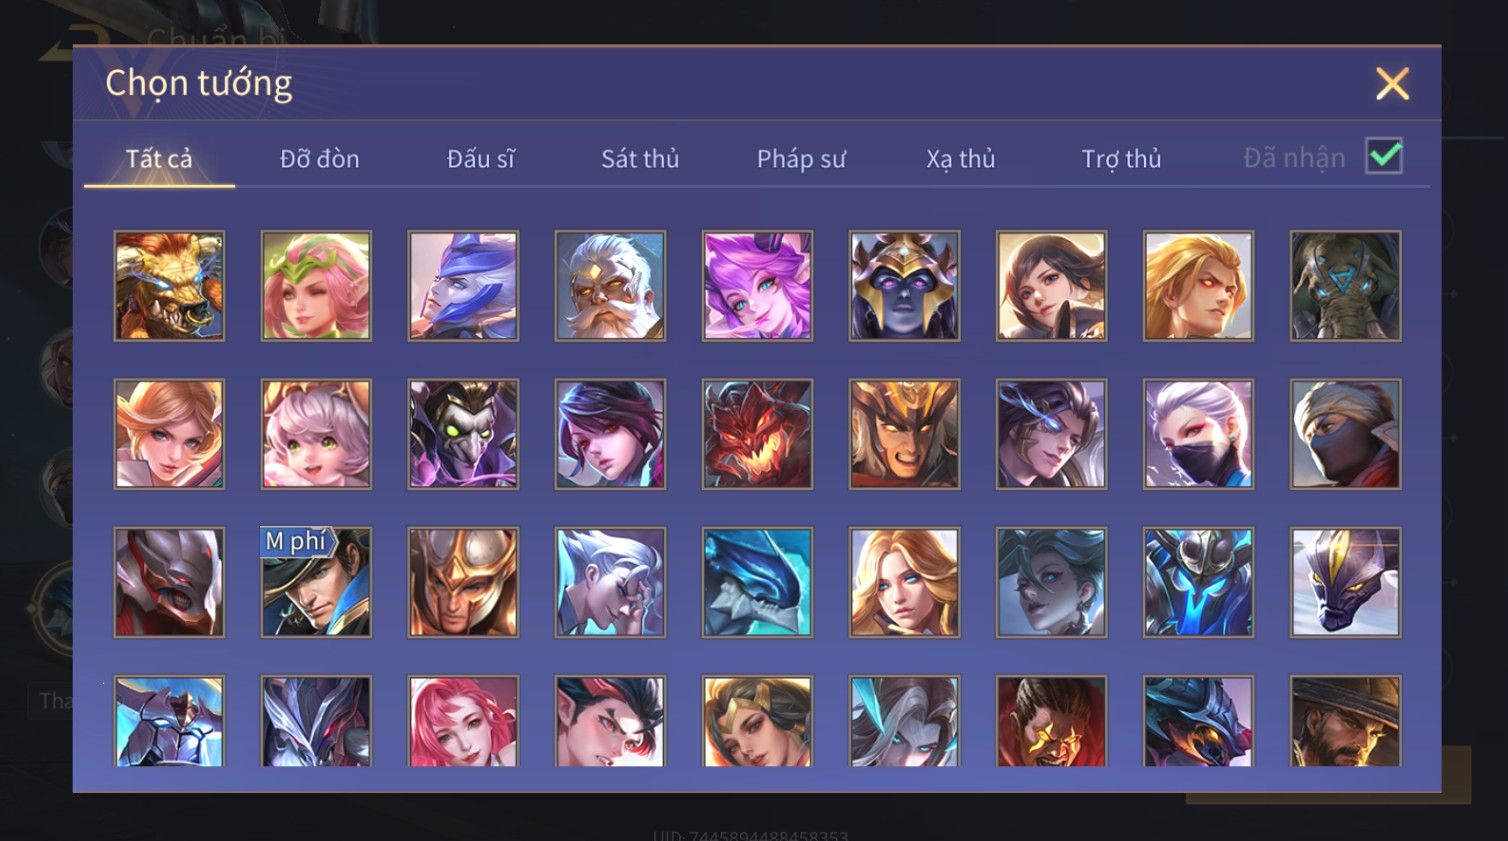The height and width of the screenshot is (841, 1508).
Task: Pick the cowboy hat bearded hero
Action: [x=1345, y=721]
